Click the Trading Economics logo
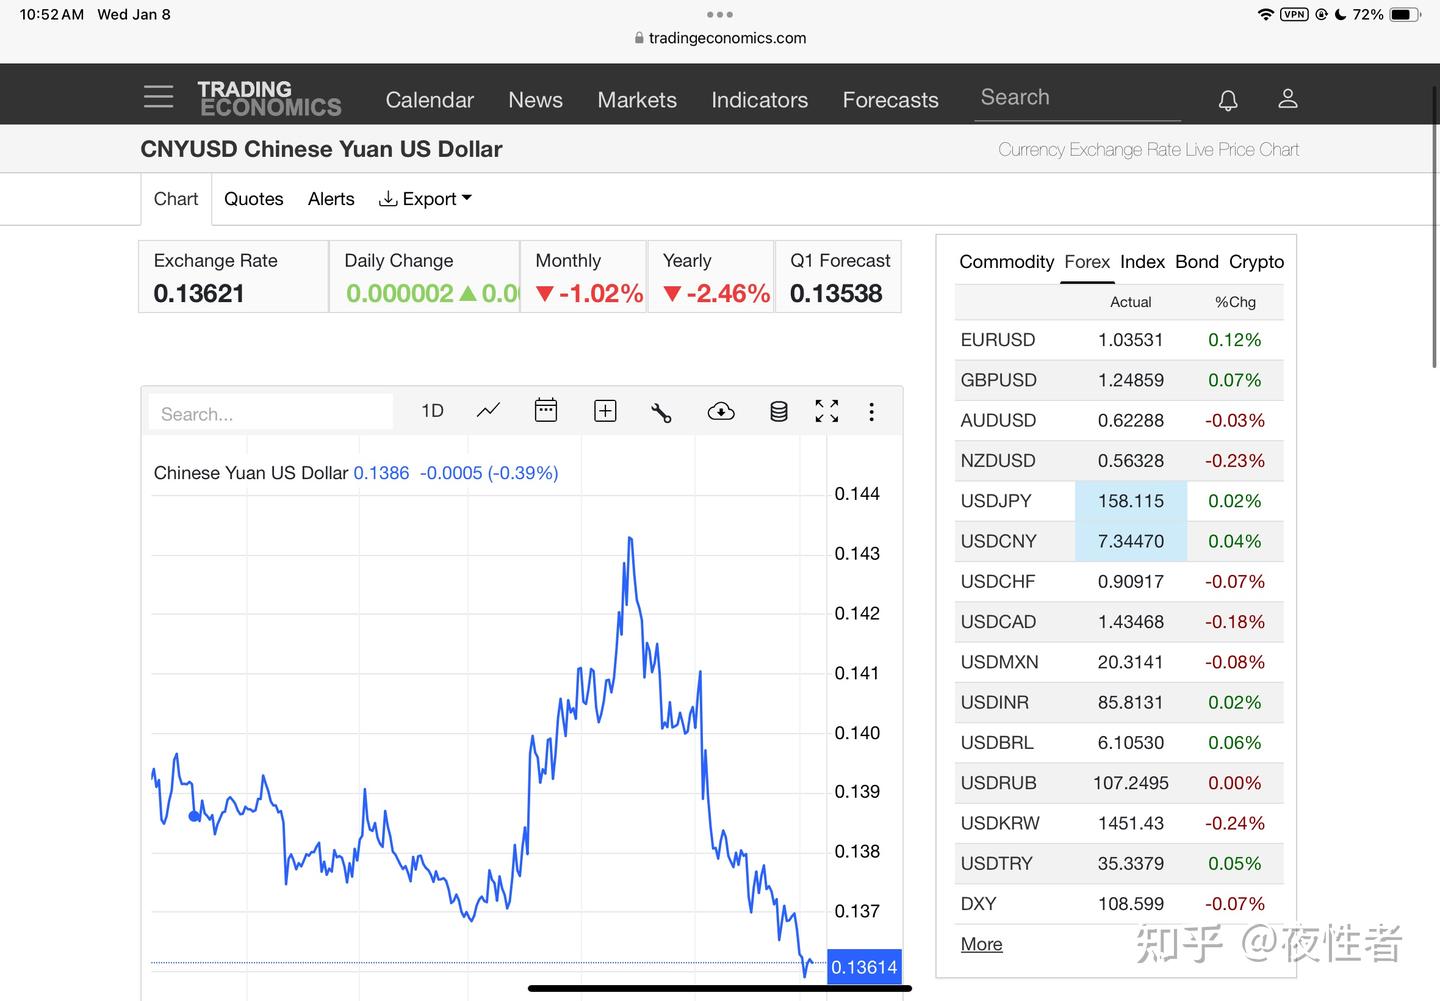Image resolution: width=1440 pixels, height=1001 pixels. 269,99
